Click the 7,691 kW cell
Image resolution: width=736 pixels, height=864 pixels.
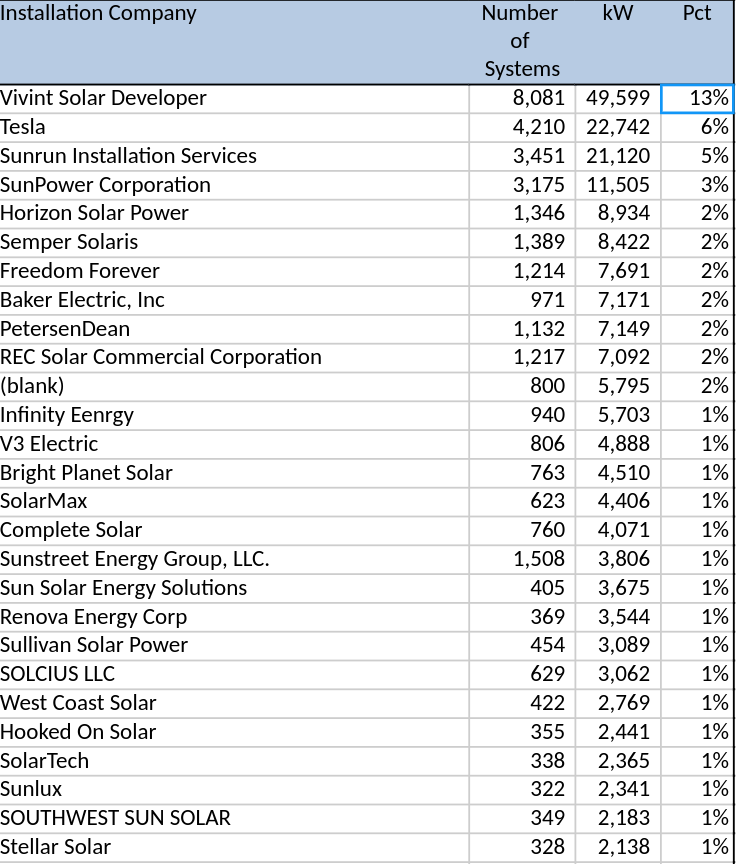click(x=618, y=272)
